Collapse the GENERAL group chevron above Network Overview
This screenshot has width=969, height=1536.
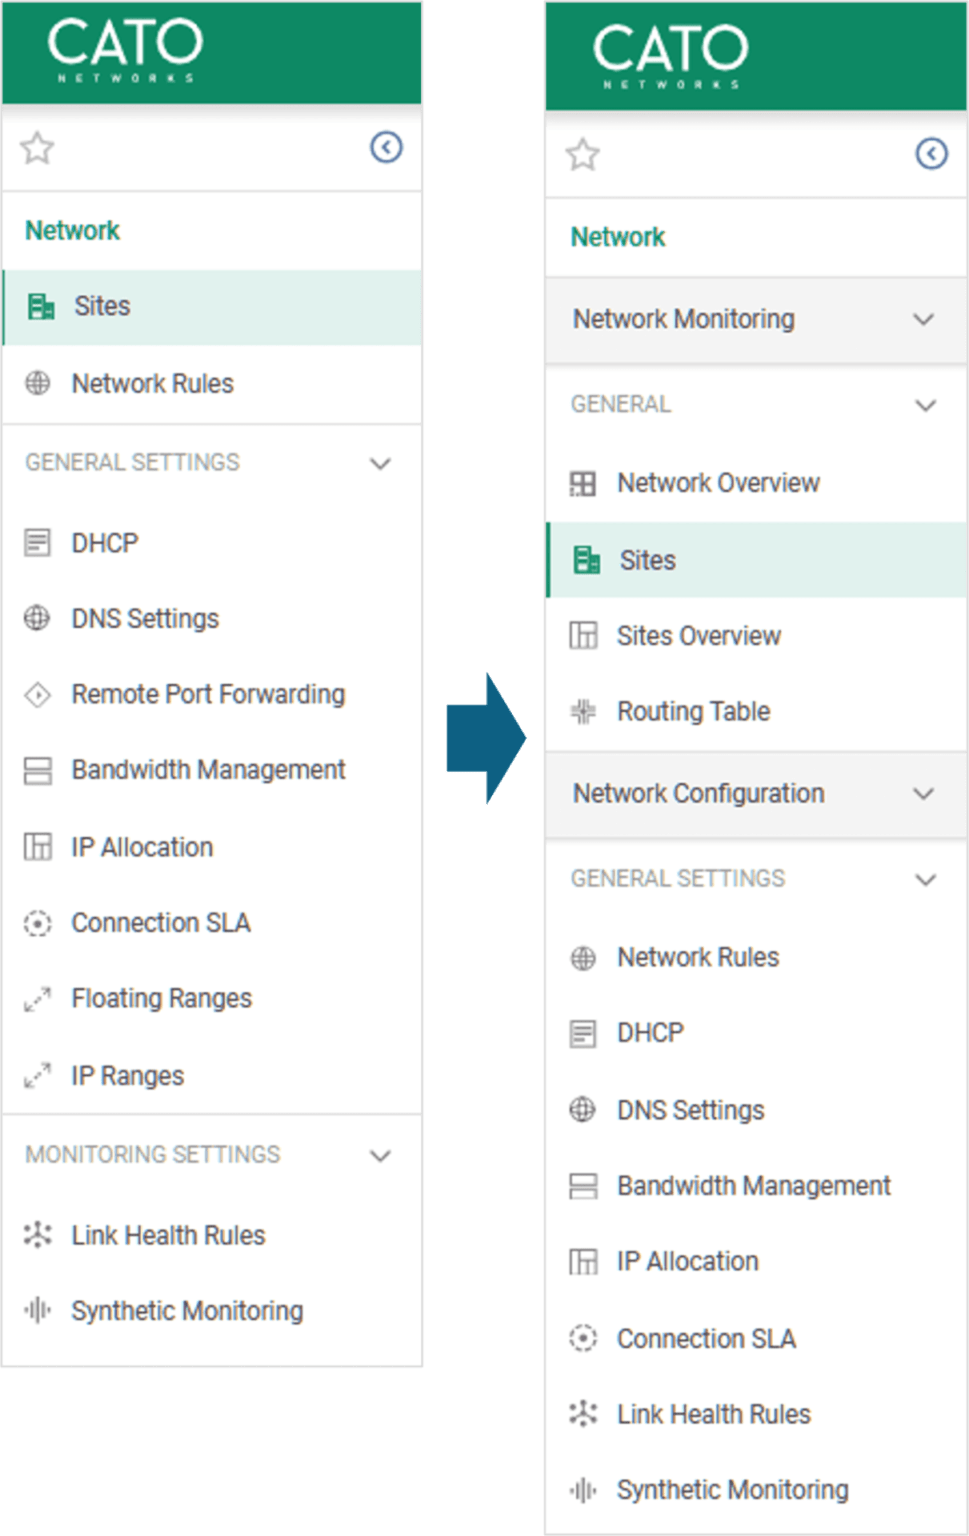926,406
